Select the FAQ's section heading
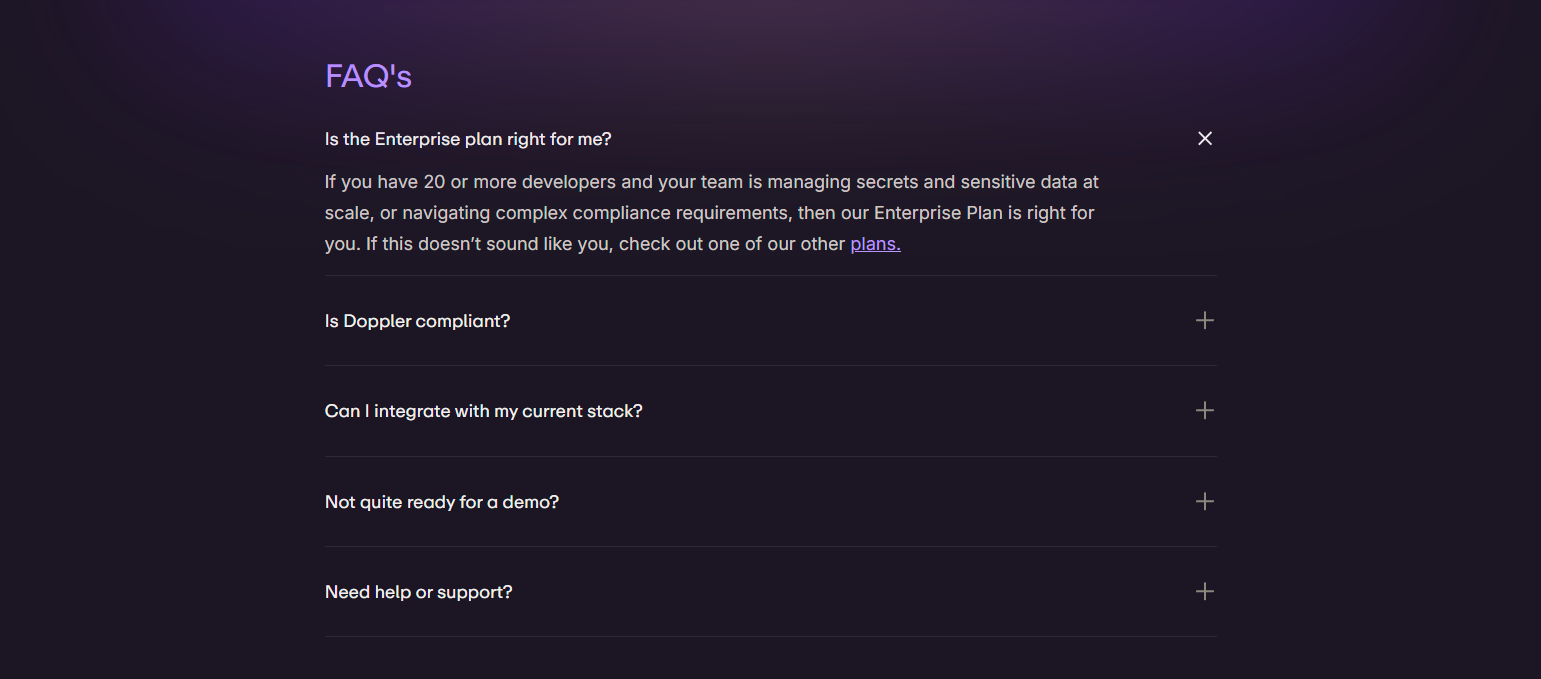The image size is (1541, 679). tap(368, 76)
